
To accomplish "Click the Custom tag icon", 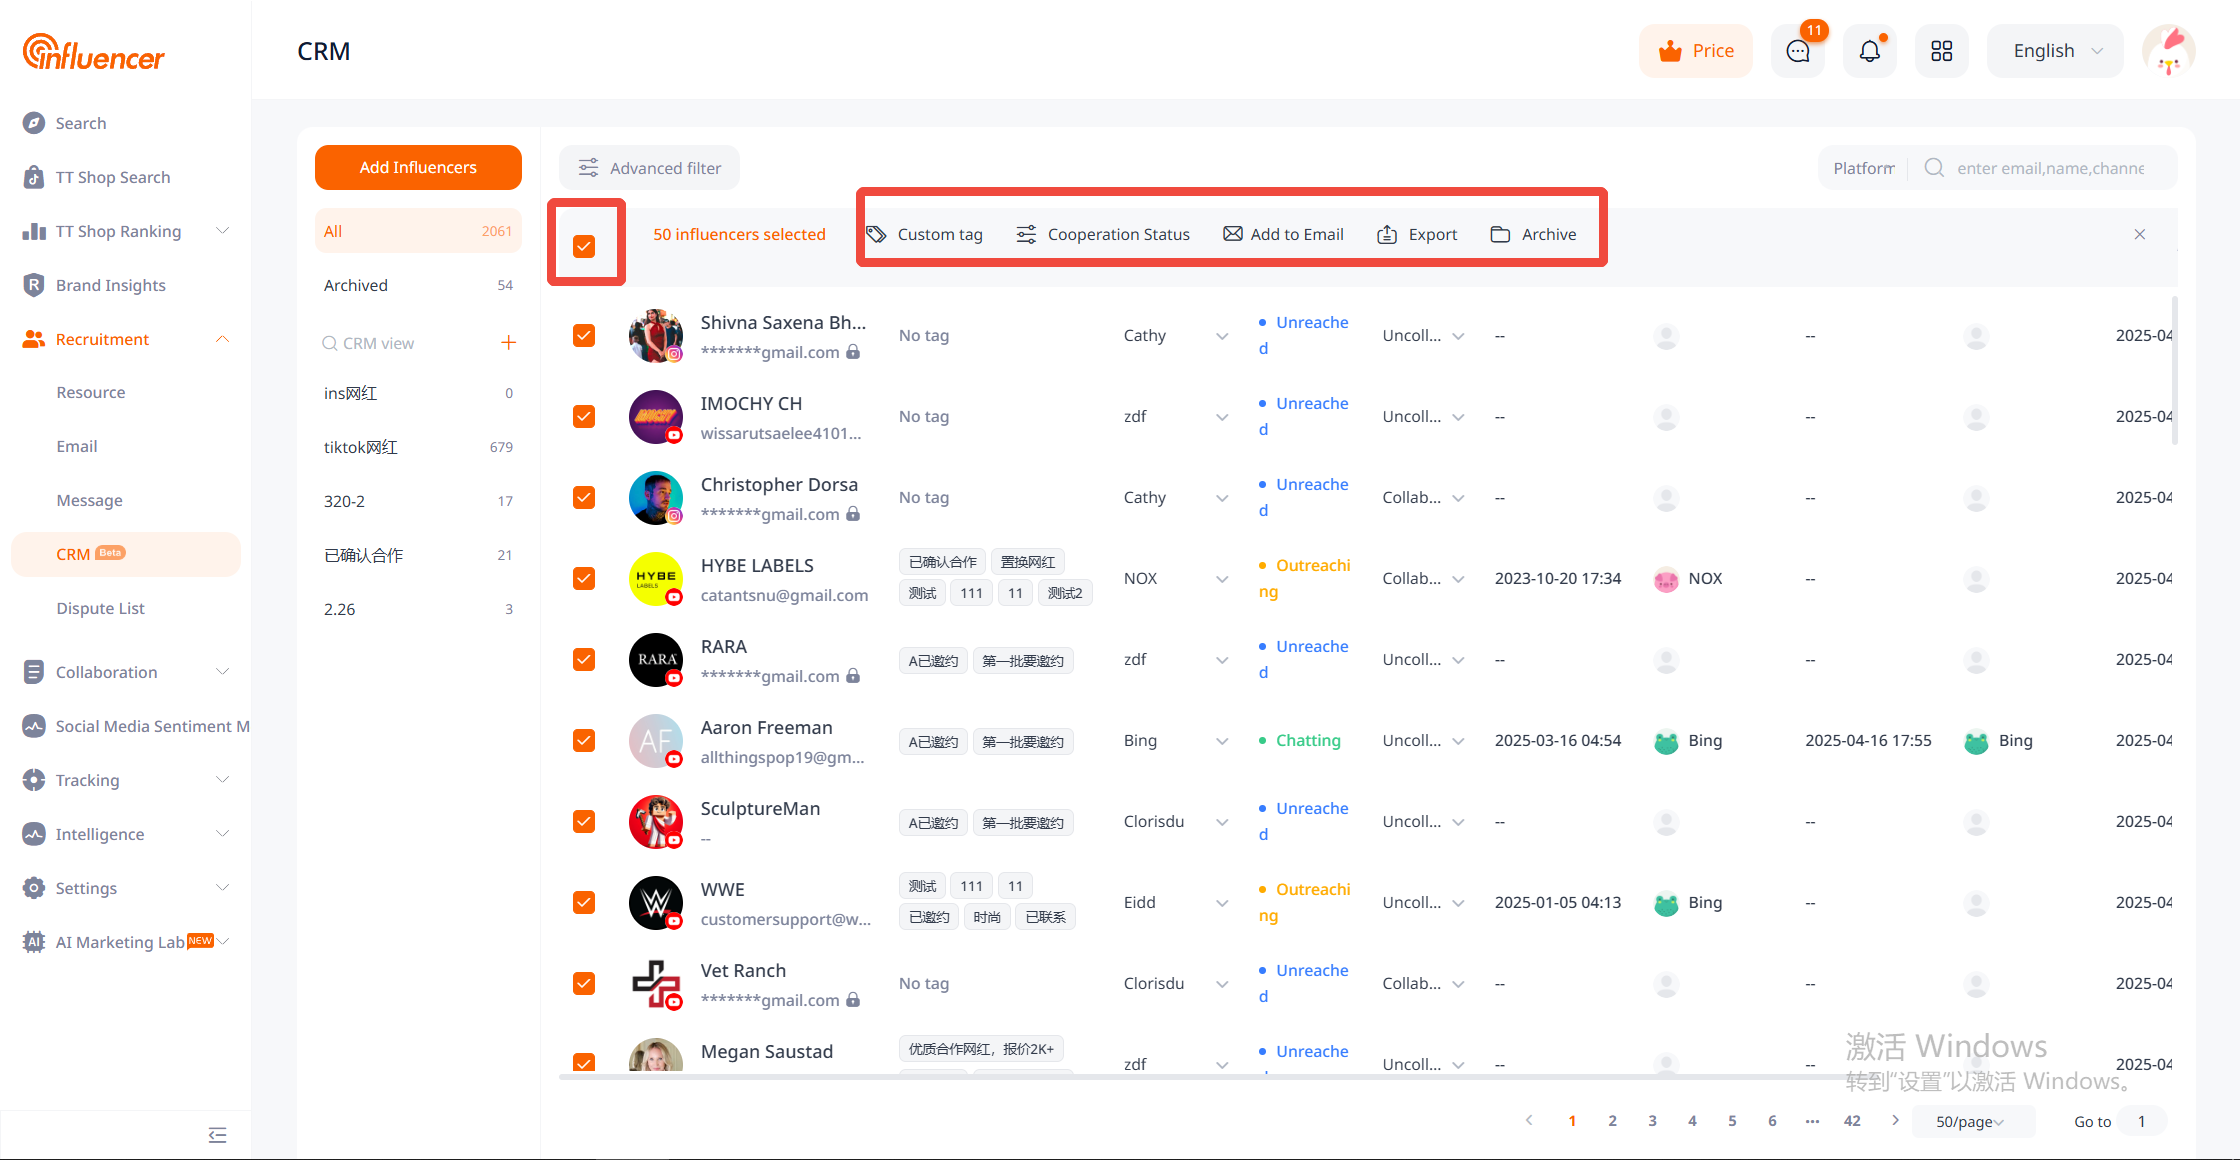I will [x=876, y=234].
